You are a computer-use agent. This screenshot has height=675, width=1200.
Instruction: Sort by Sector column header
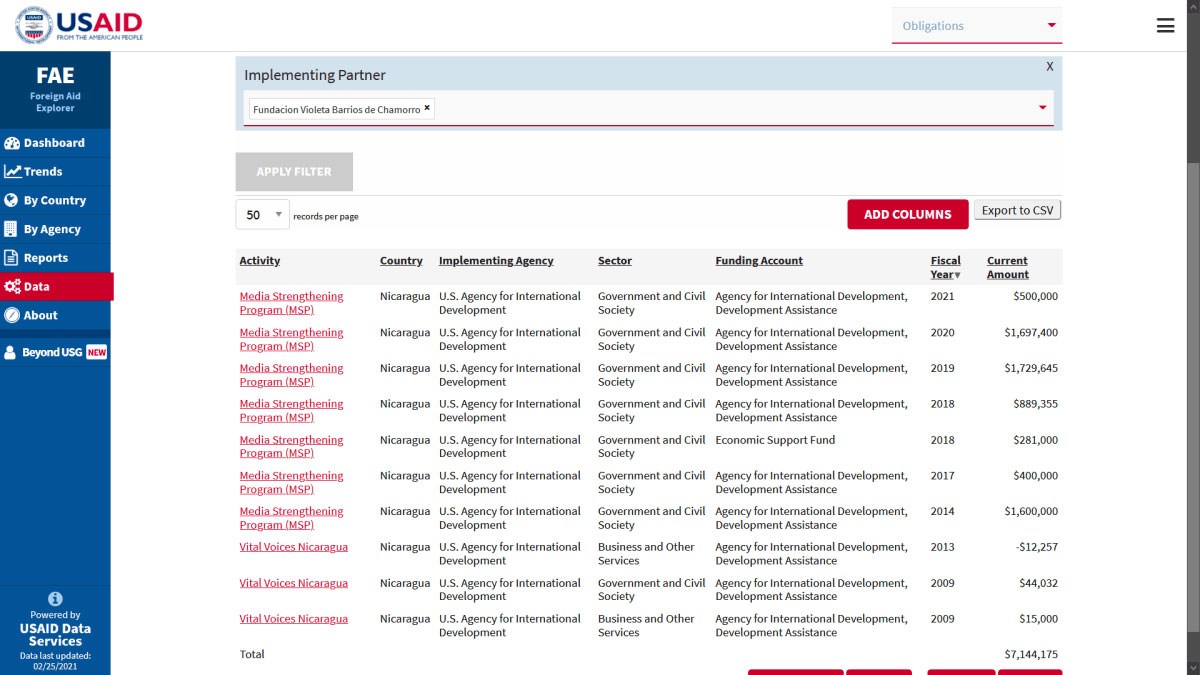click(x=615, y=261)
